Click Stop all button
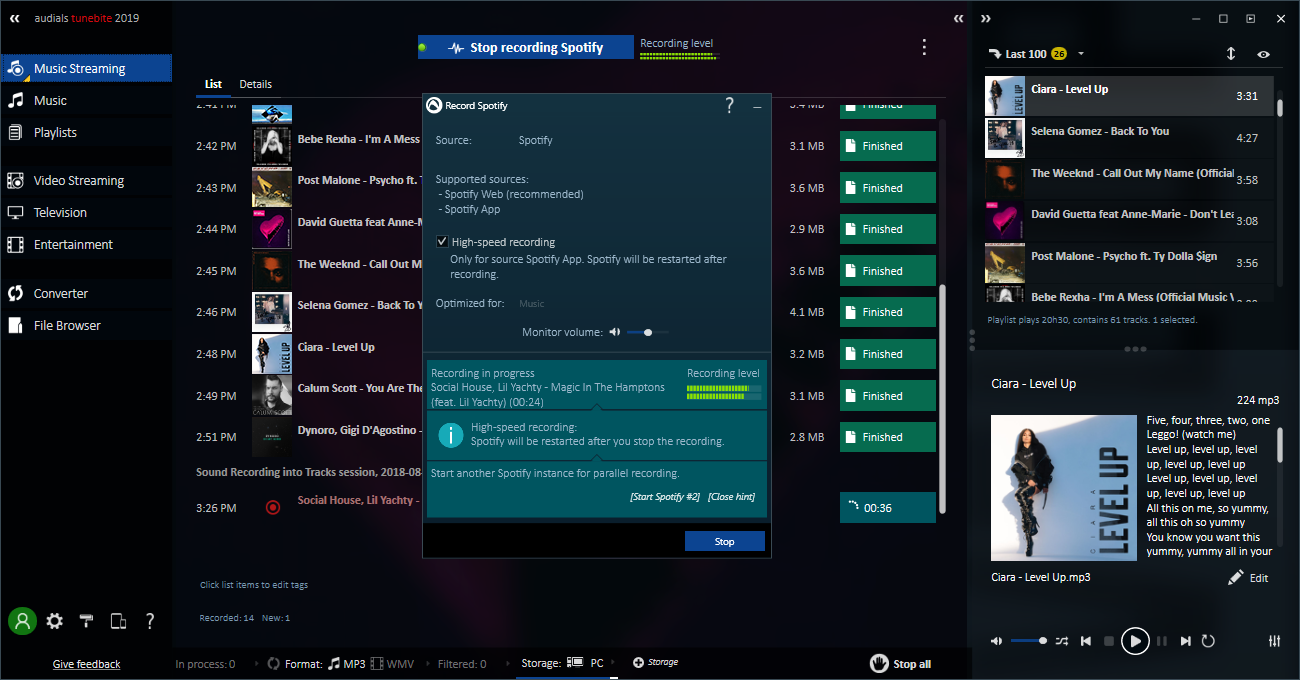This screenshot has height=680, width=1300. pos(900,663)
